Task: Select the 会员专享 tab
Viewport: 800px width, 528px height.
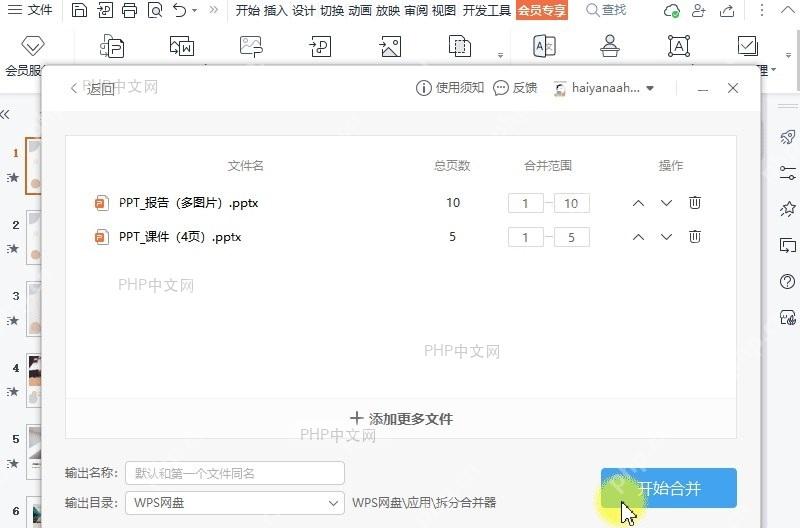Action: coord(542,10)
